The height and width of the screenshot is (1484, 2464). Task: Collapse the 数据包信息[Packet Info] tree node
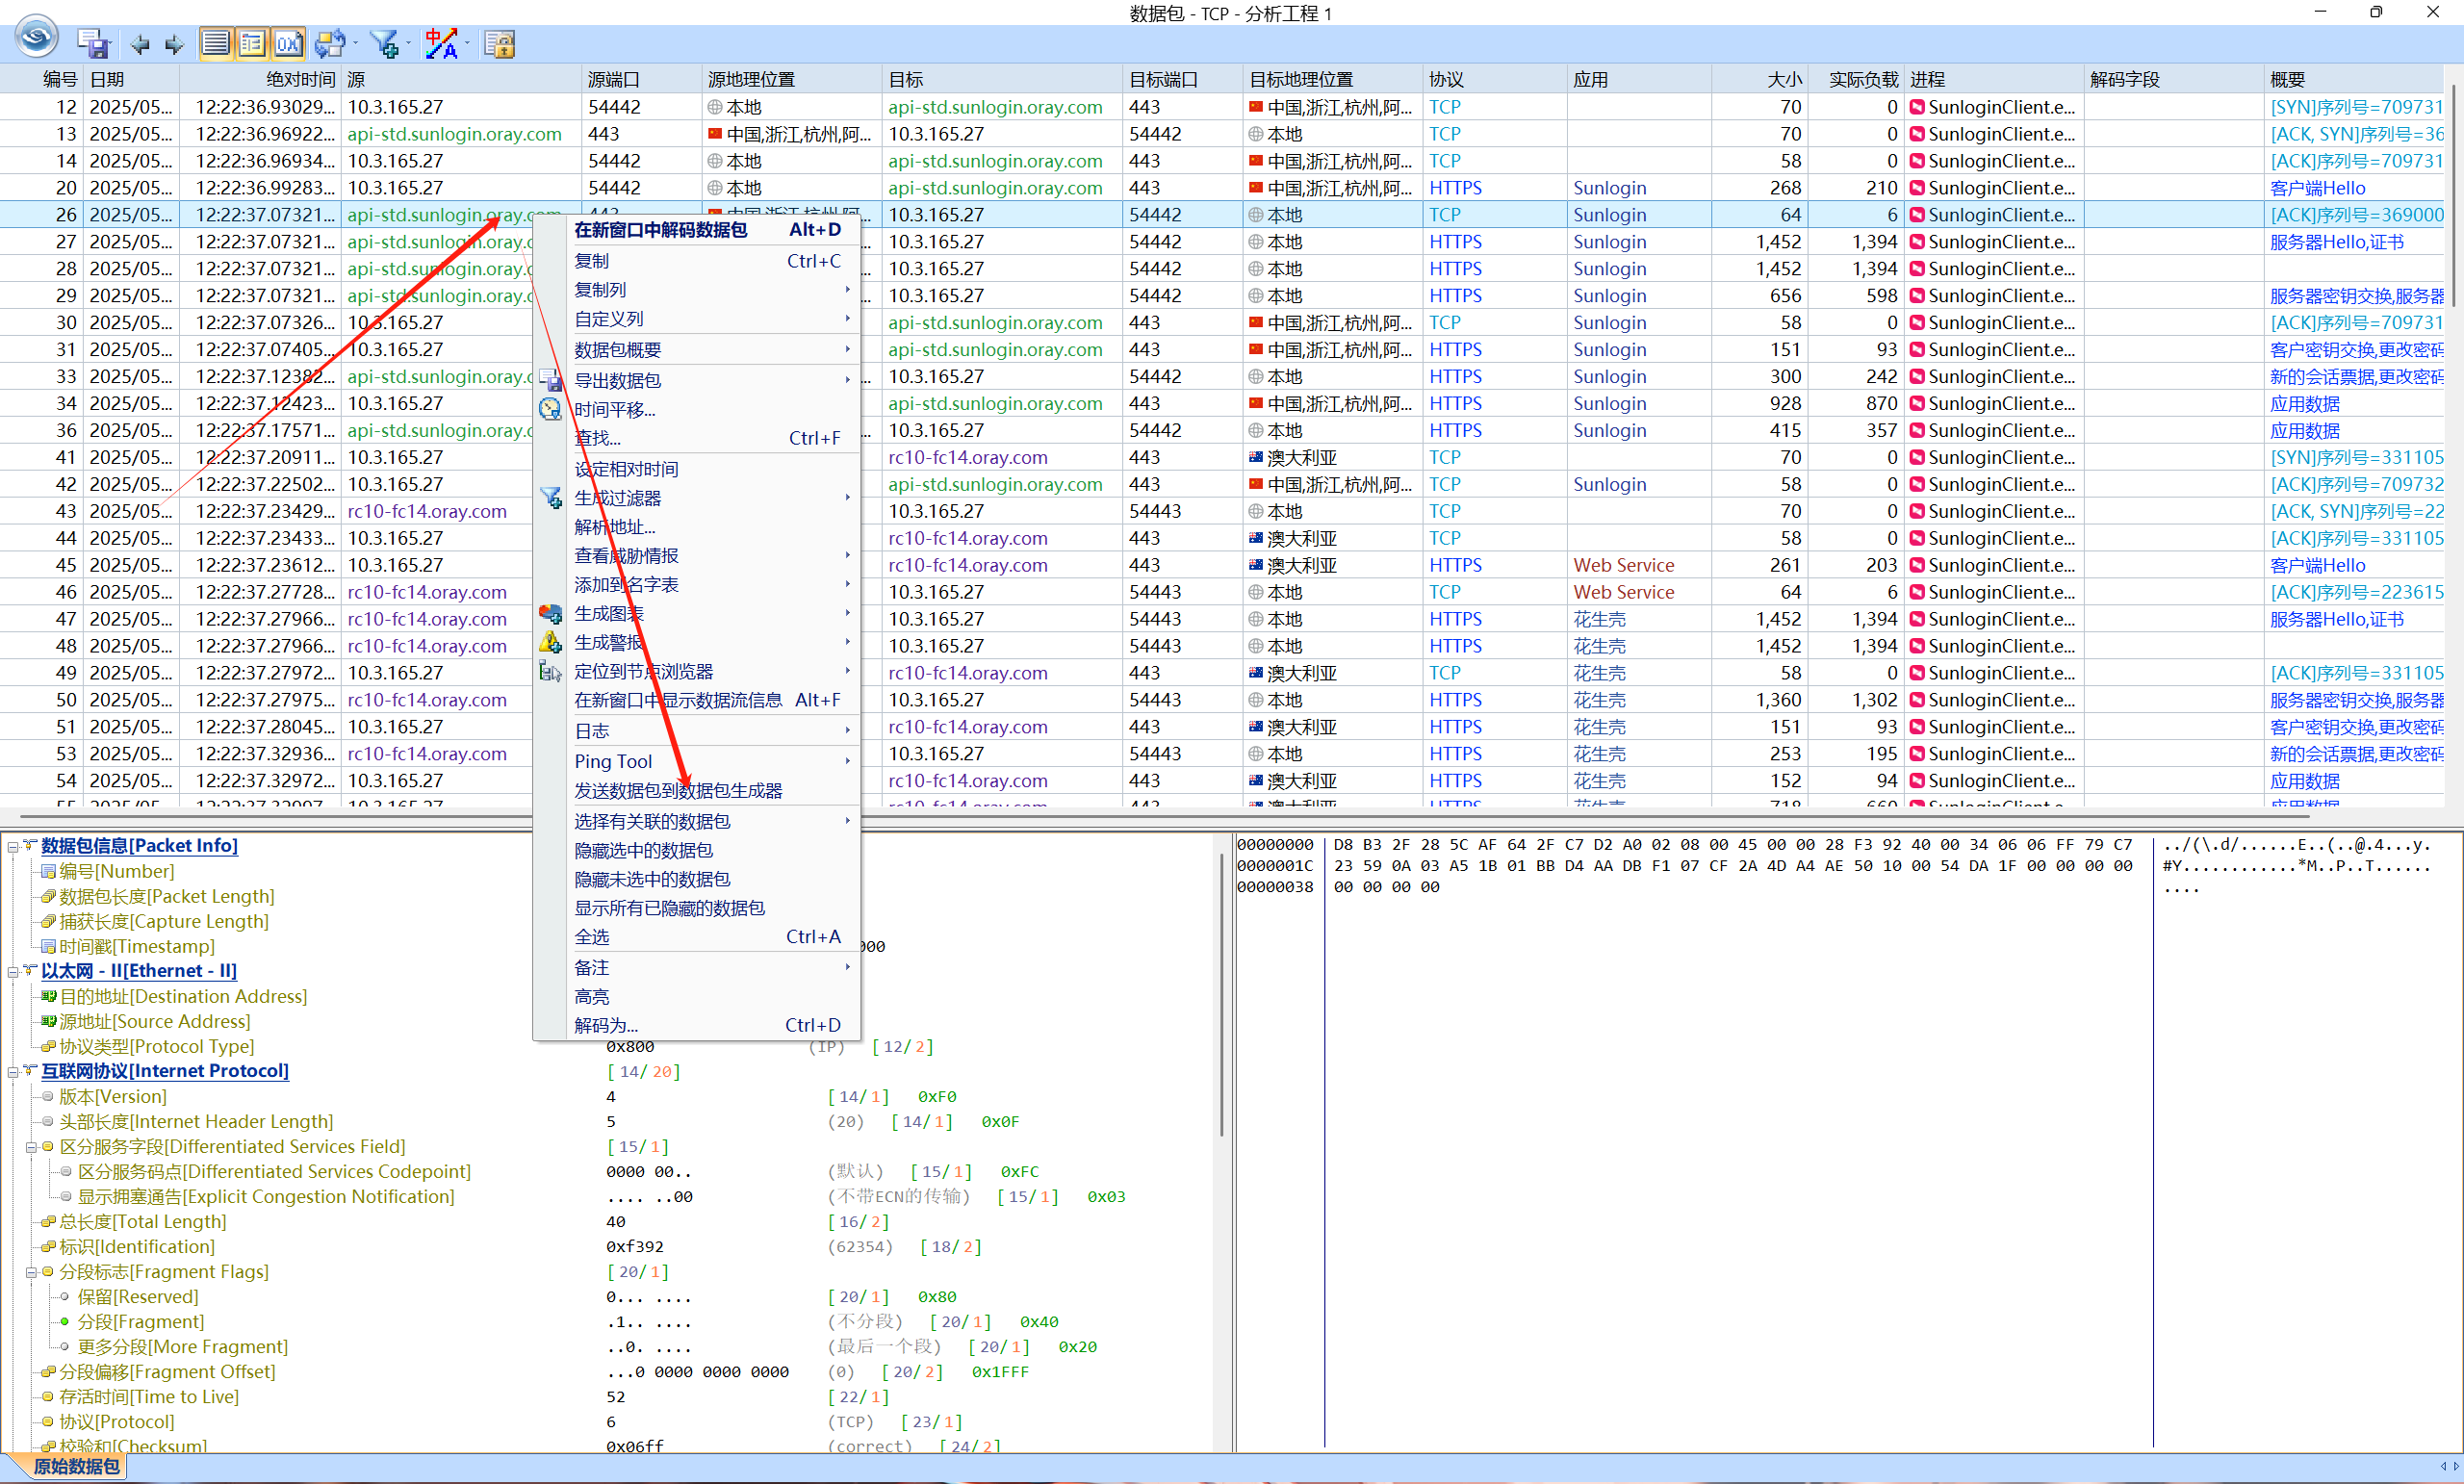(x=12, y=847)
